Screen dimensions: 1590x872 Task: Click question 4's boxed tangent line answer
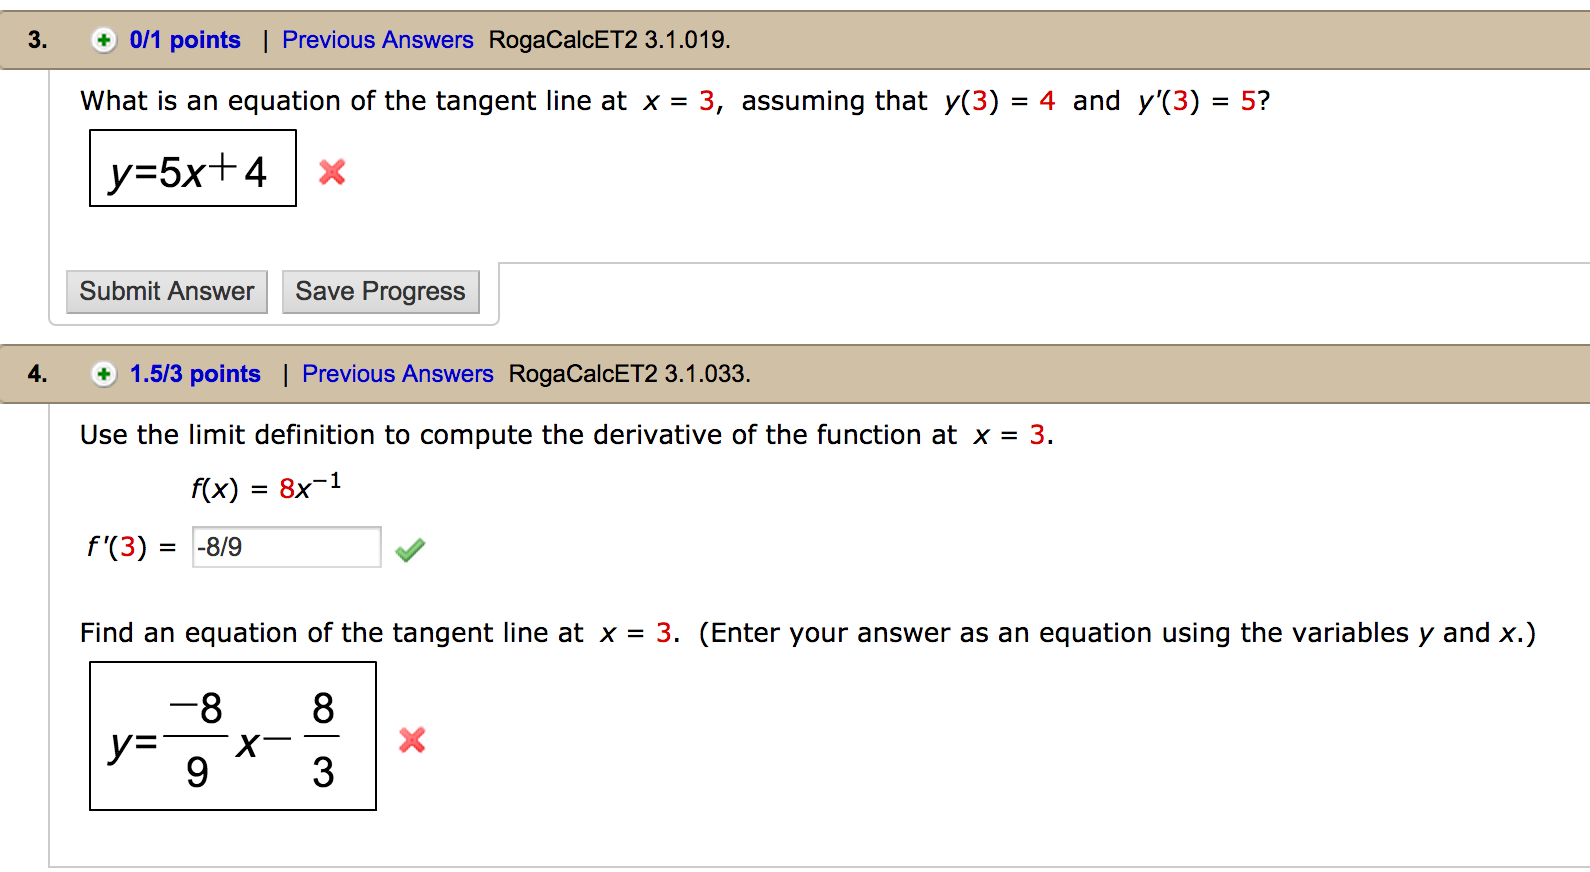(232, 735)
